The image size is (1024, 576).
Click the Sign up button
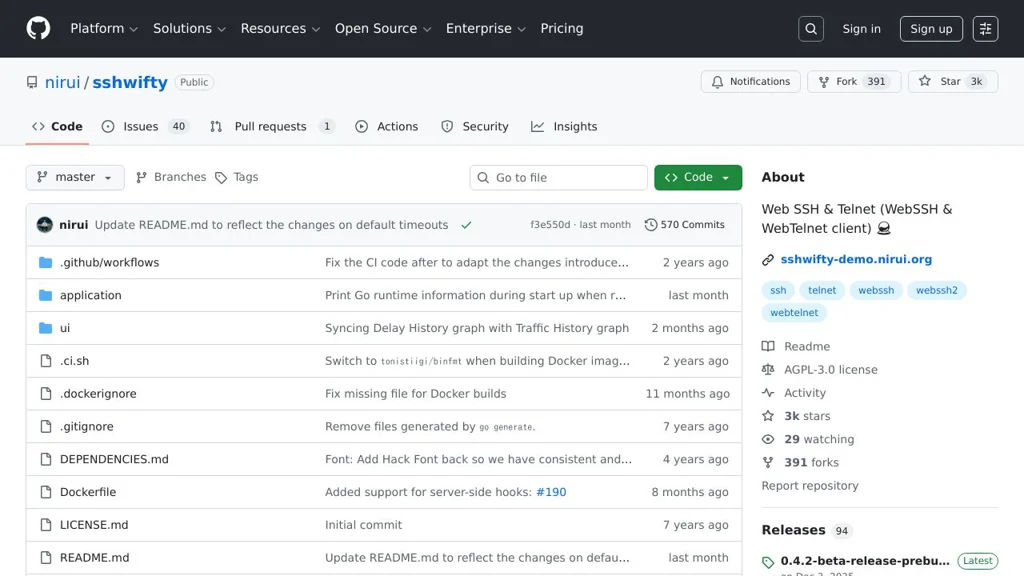(x=931, y=29)
